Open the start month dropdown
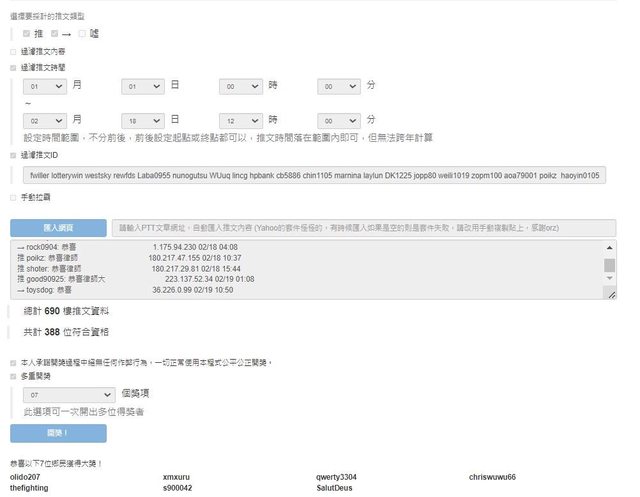The height and width of the screenshot is (497, 640). (45, 87)
